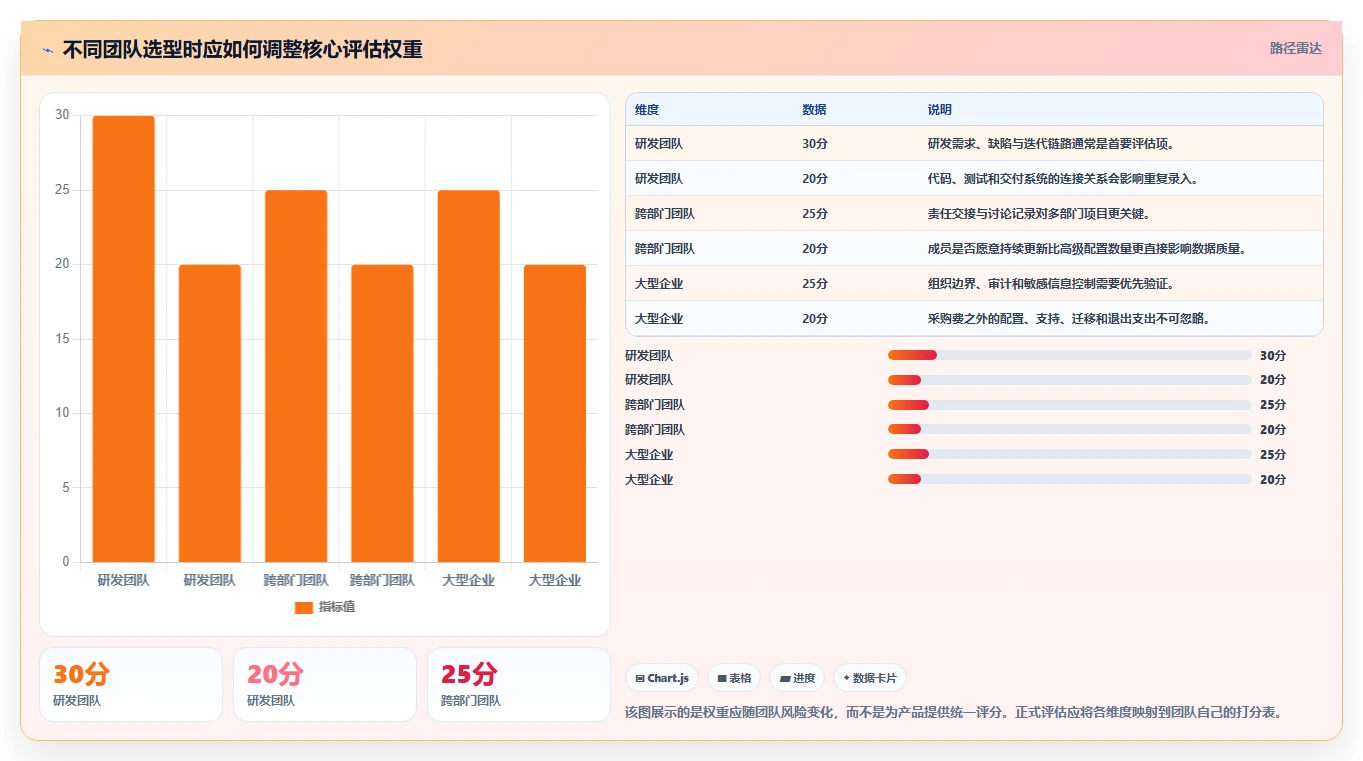Click the 大型企业 chart bar valued 20

[x=554, y=413]
